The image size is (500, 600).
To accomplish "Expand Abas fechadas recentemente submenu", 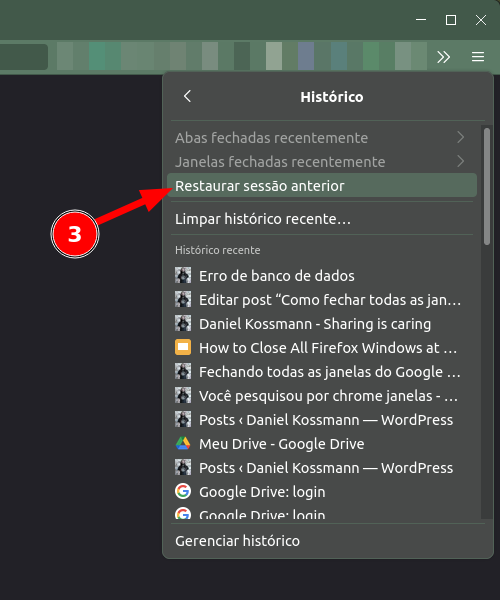I will click(x=322, y=138).
